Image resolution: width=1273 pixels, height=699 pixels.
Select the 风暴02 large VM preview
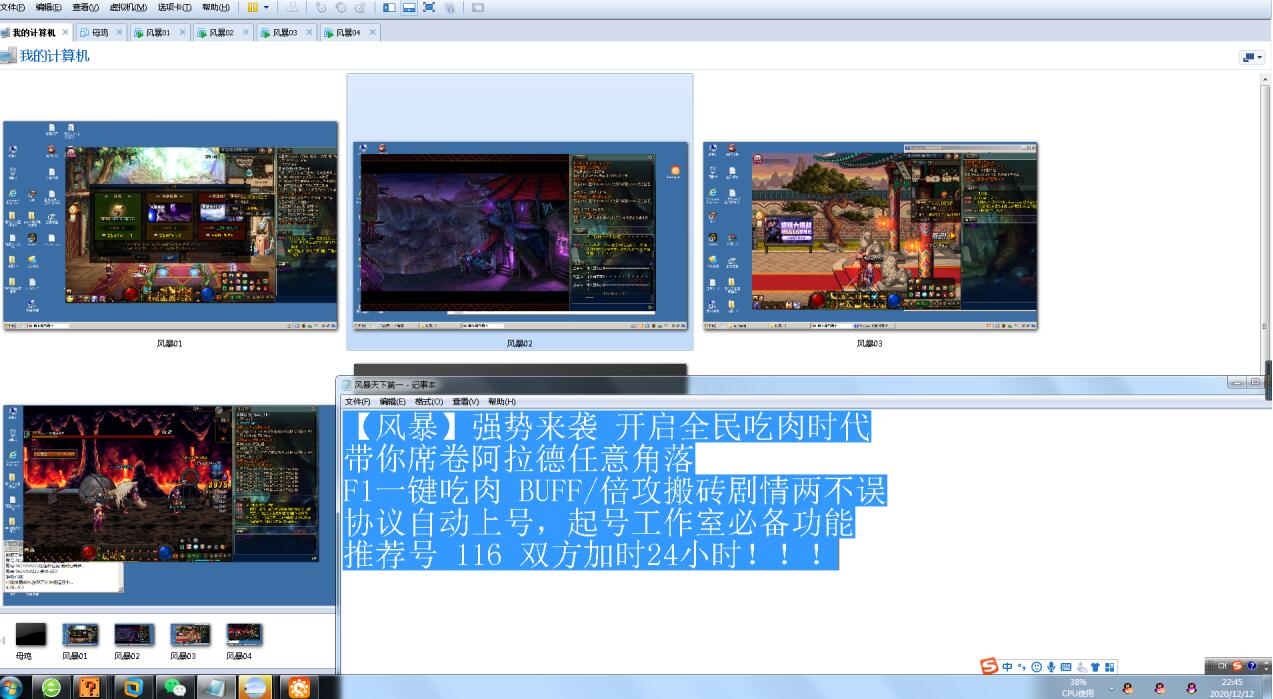pos(520,236)
